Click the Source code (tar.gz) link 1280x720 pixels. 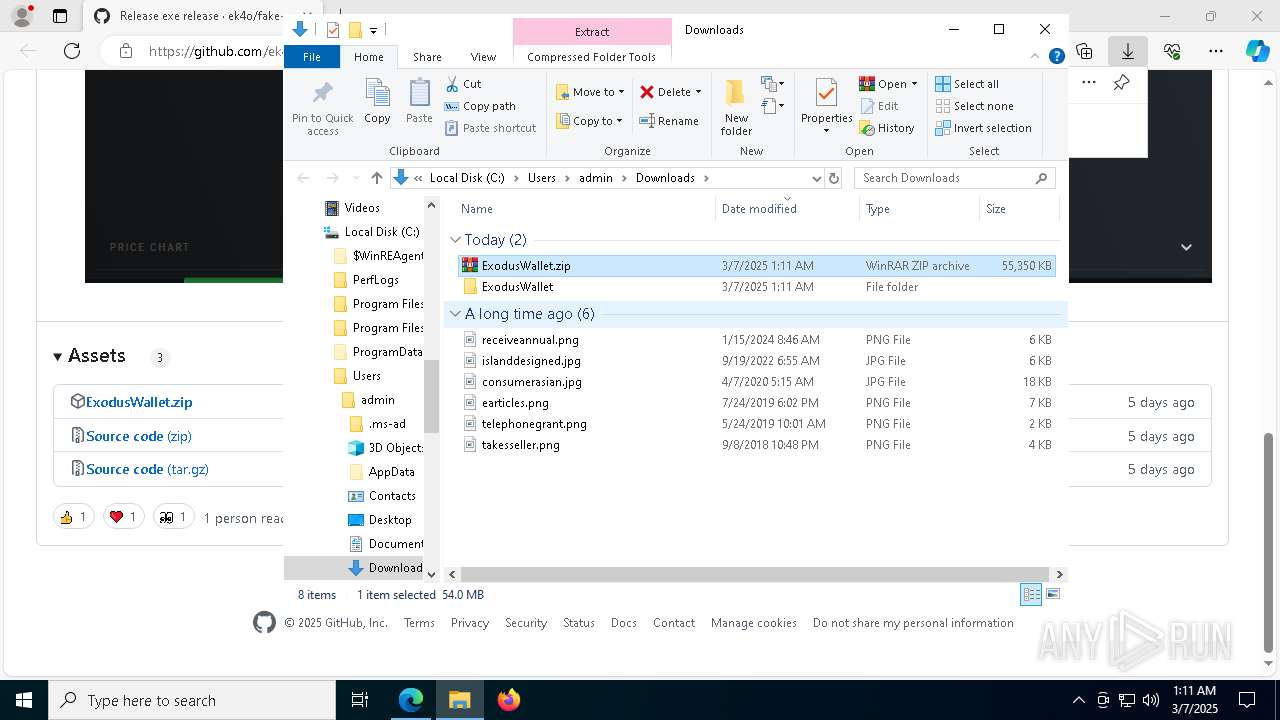coord(147,469)
